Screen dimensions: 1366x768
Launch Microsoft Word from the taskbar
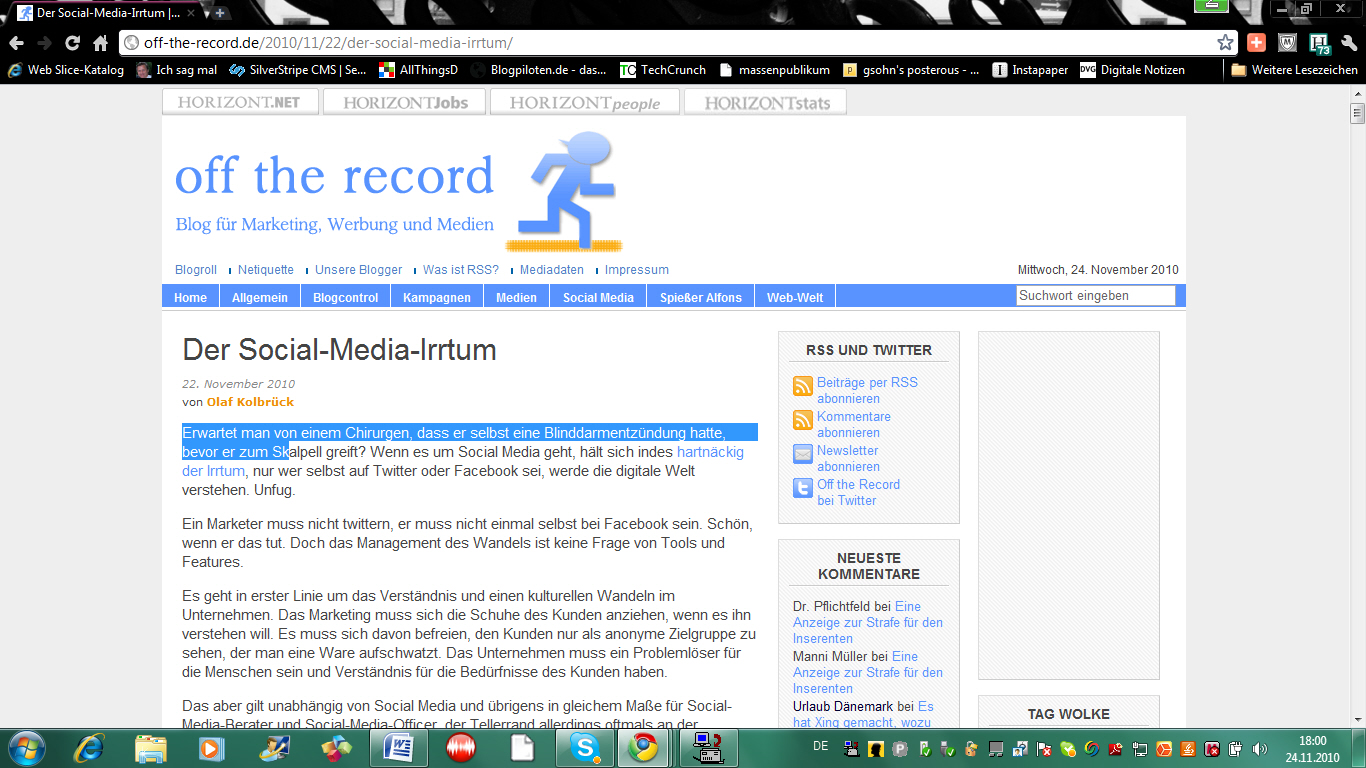(x=399, y=747)
